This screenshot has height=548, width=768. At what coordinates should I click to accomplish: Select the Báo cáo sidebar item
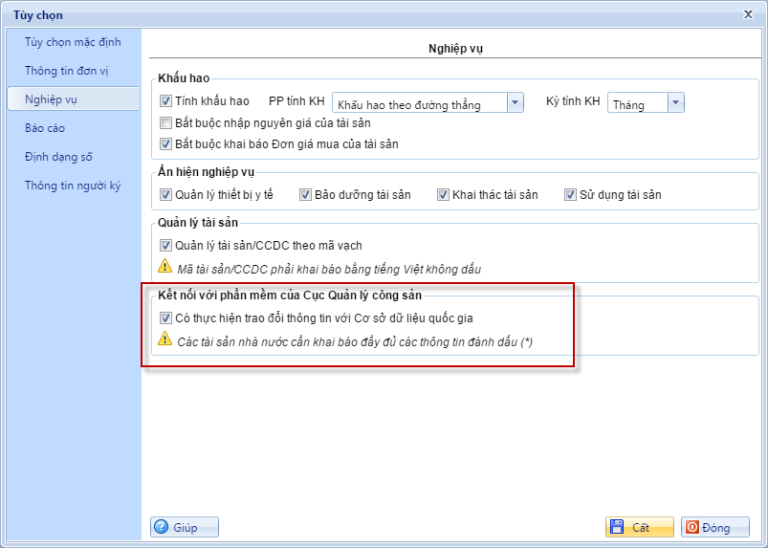pyautogui.click(x=45, y=128)
